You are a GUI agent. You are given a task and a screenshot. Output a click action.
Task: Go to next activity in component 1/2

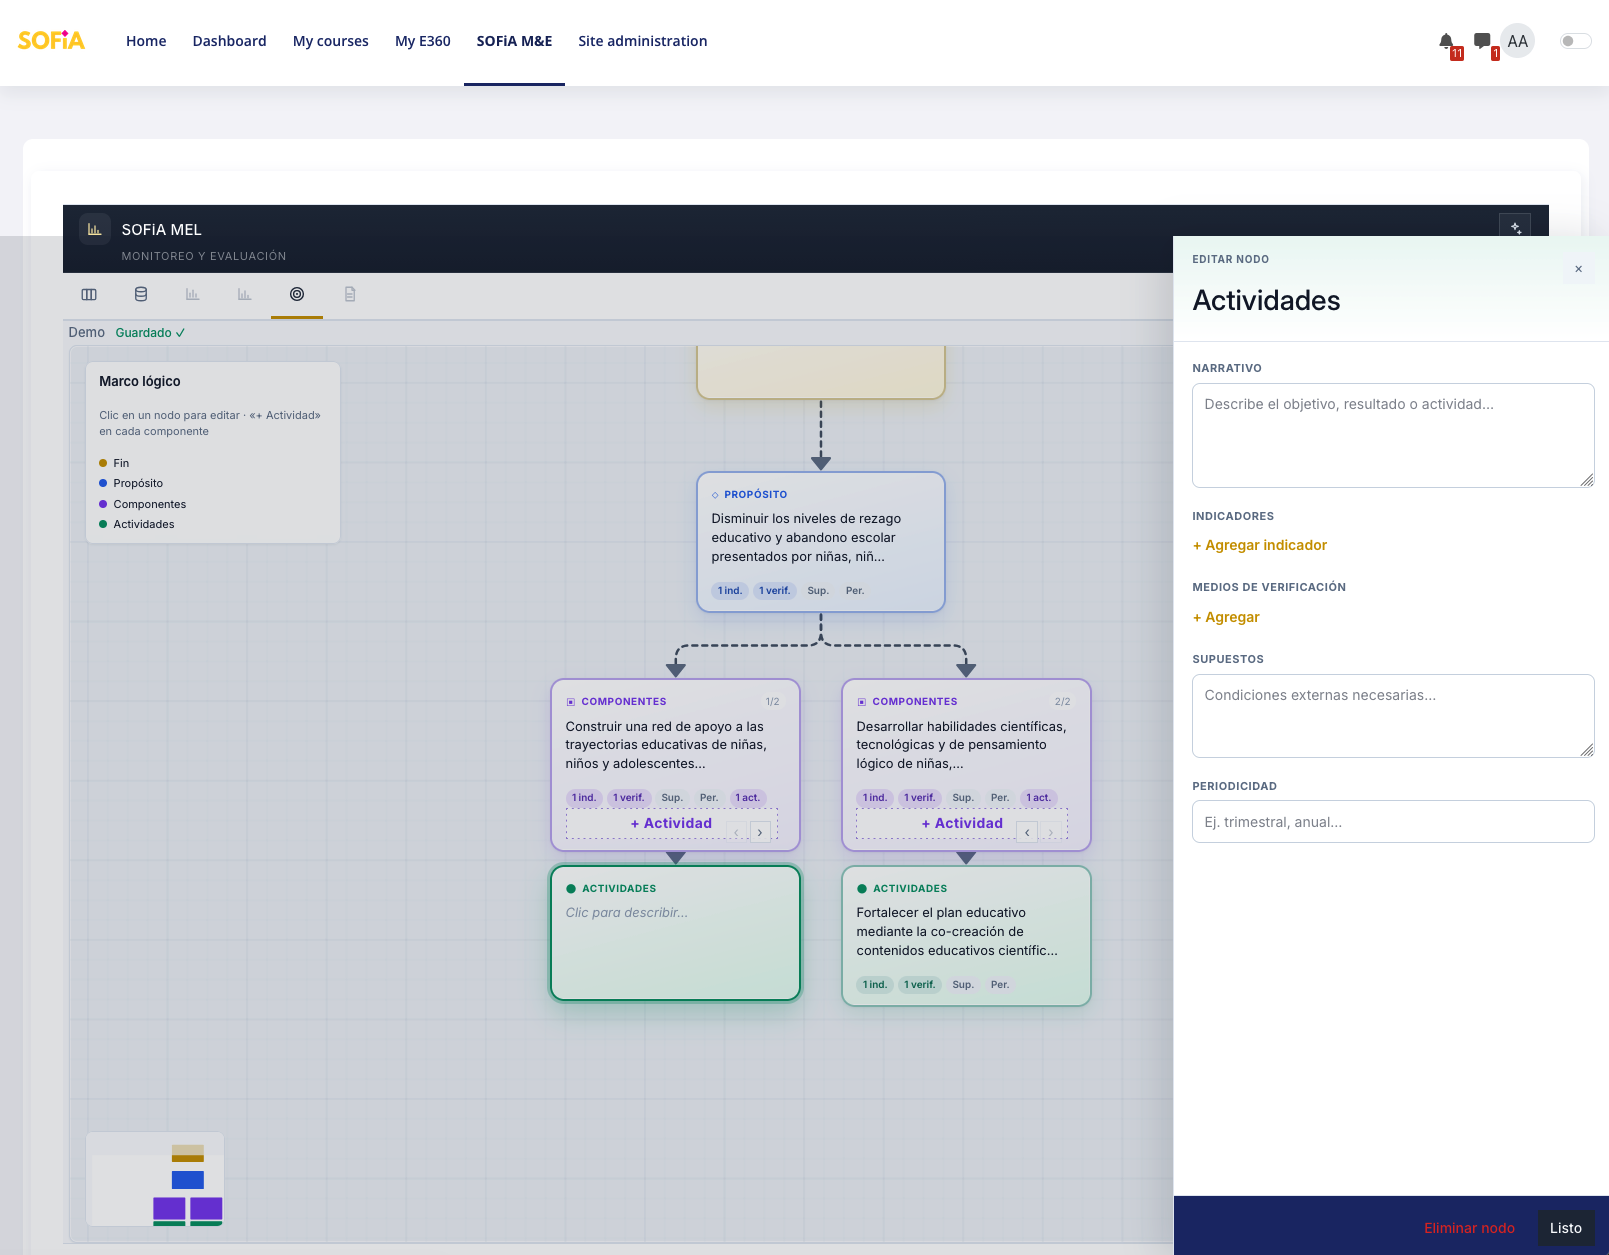760,832
